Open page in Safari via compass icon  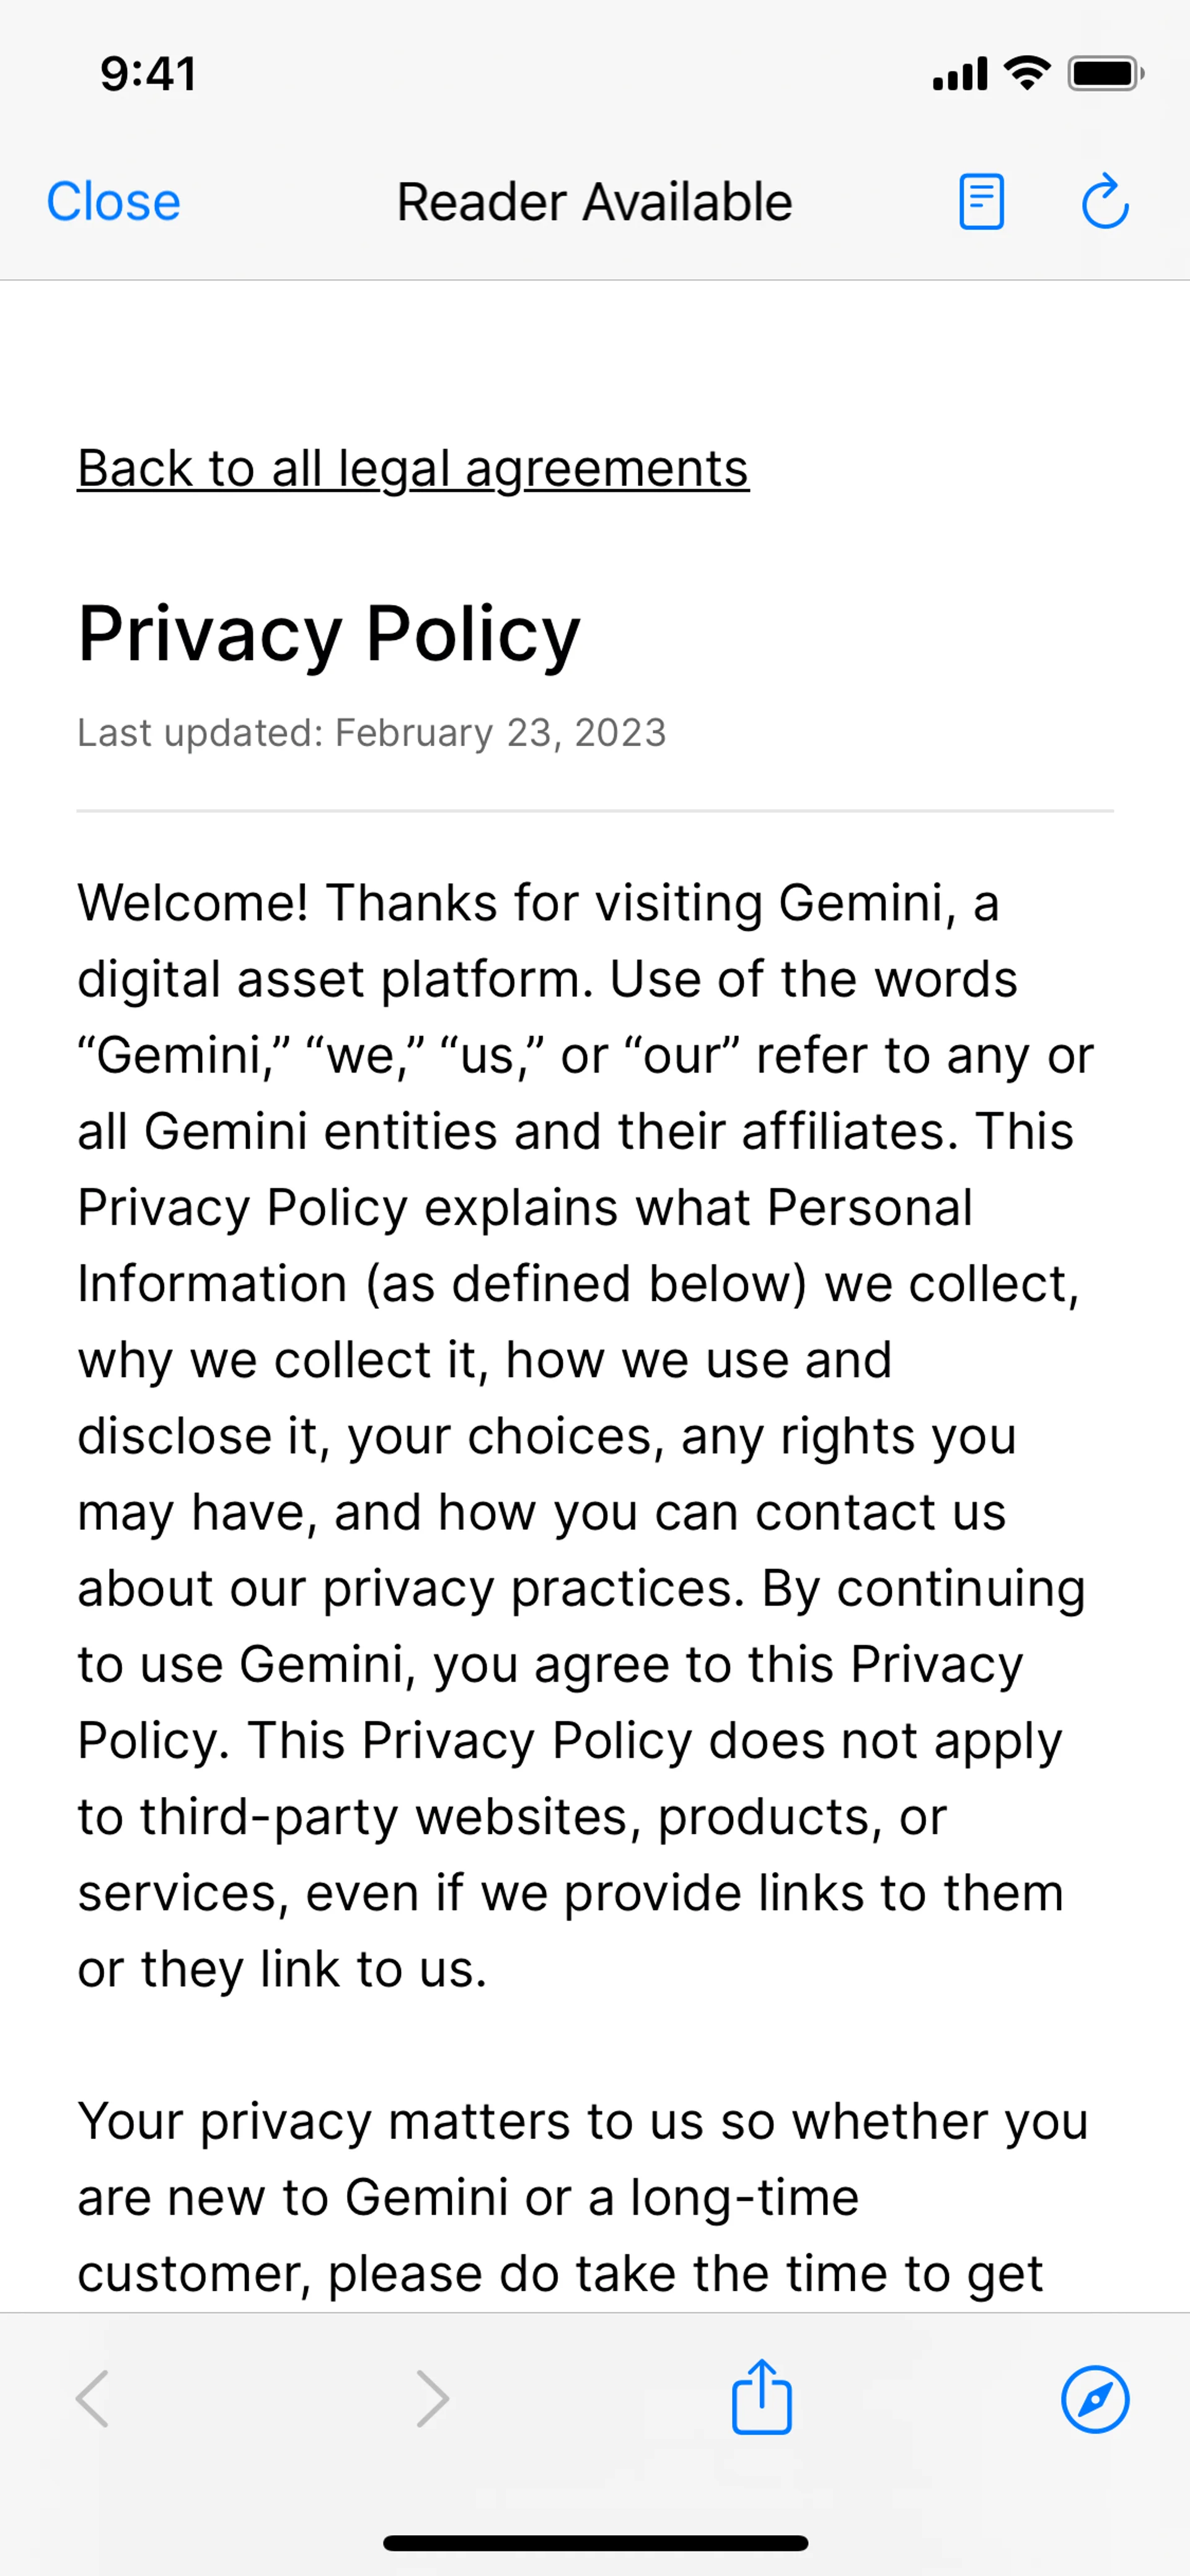(1095, 2398)
